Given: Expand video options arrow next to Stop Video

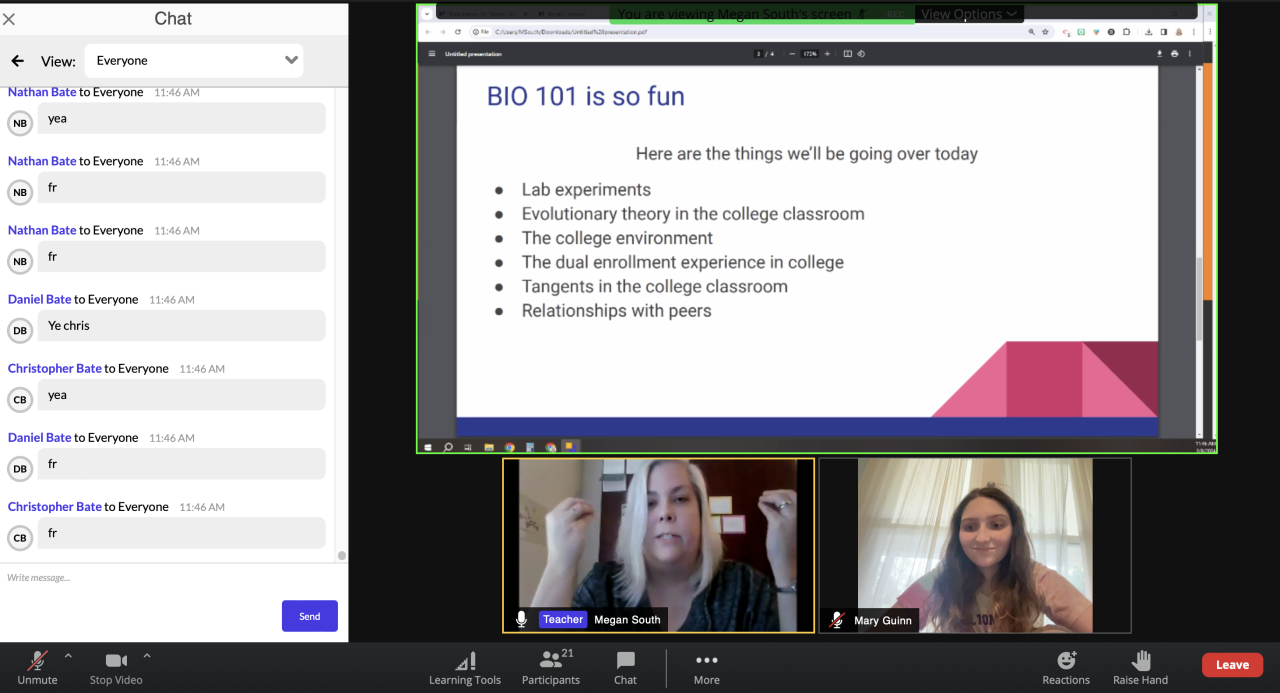Looking at the screenshot, I should pyautogui.click(x=147, y=657).
